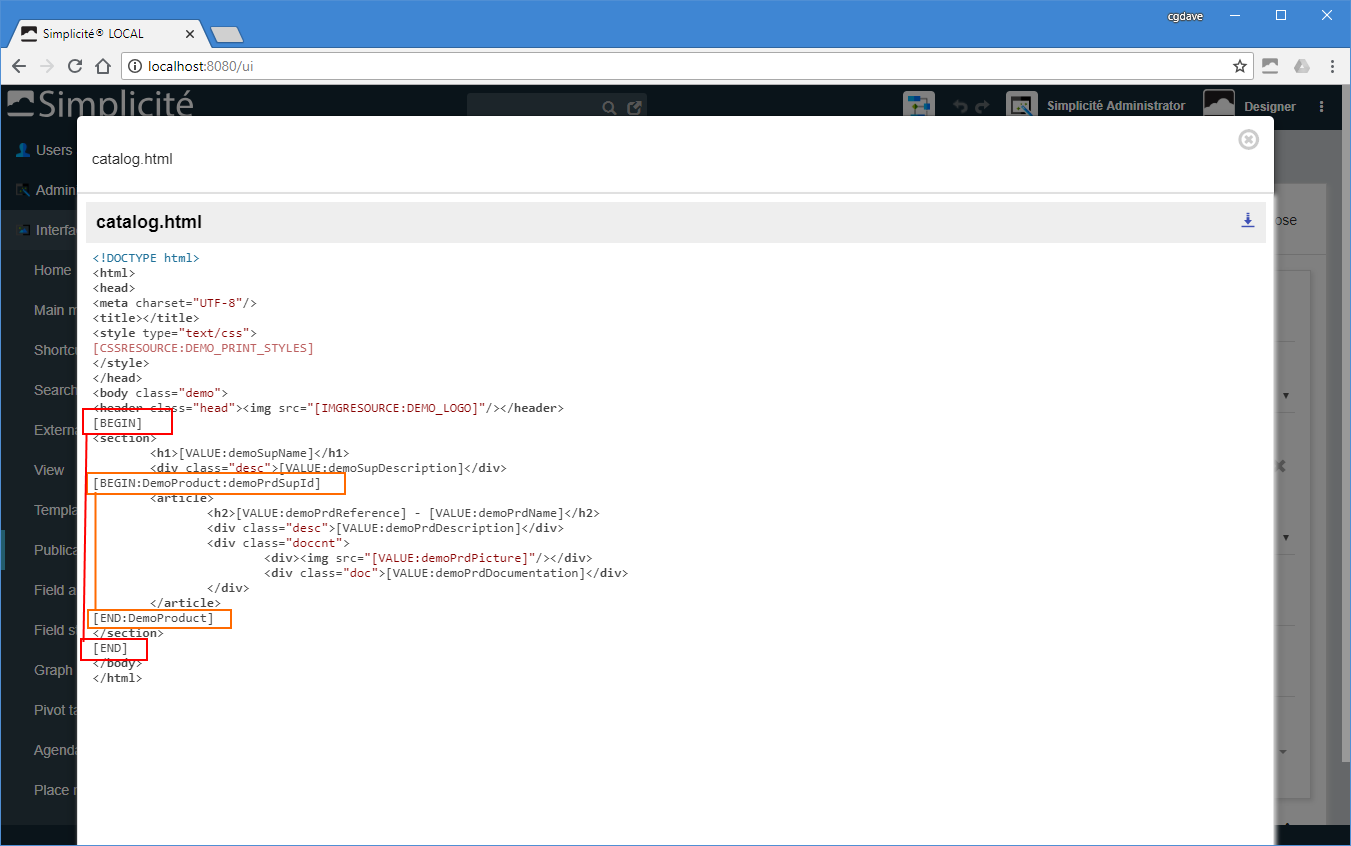Click the bold catalog.html heading
The image size is (1351, 846).
pos(149,222)
